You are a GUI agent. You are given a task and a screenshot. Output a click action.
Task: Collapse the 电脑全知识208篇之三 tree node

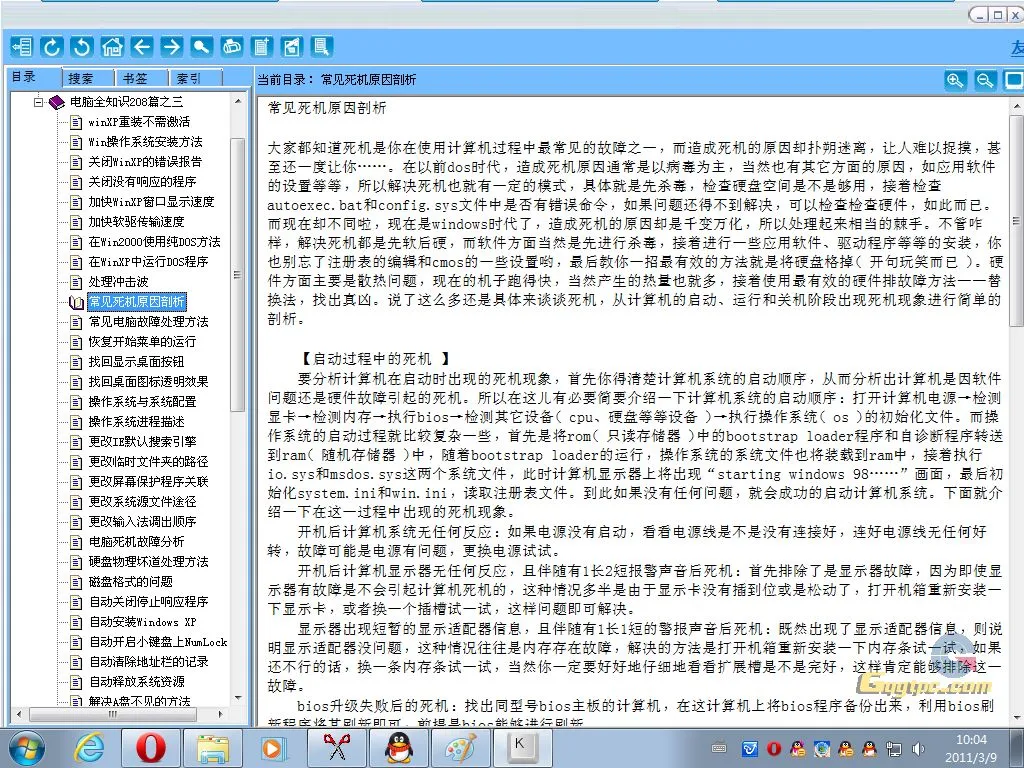click(37, 100)
